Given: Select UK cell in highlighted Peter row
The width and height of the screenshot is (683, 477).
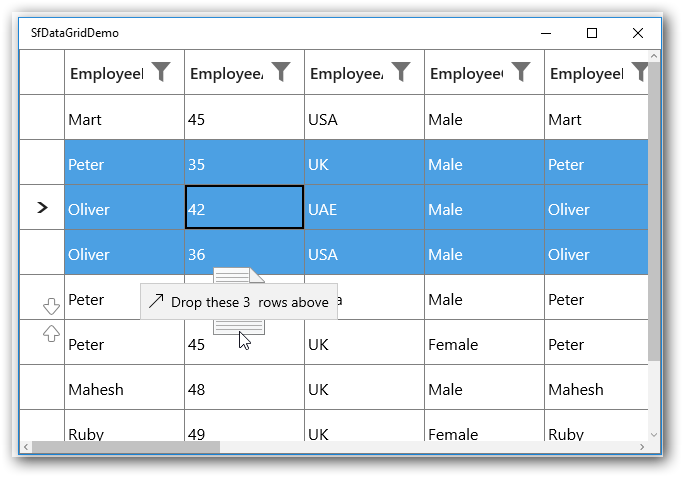Looking at the screenshot, I should (x=364, y=162).
